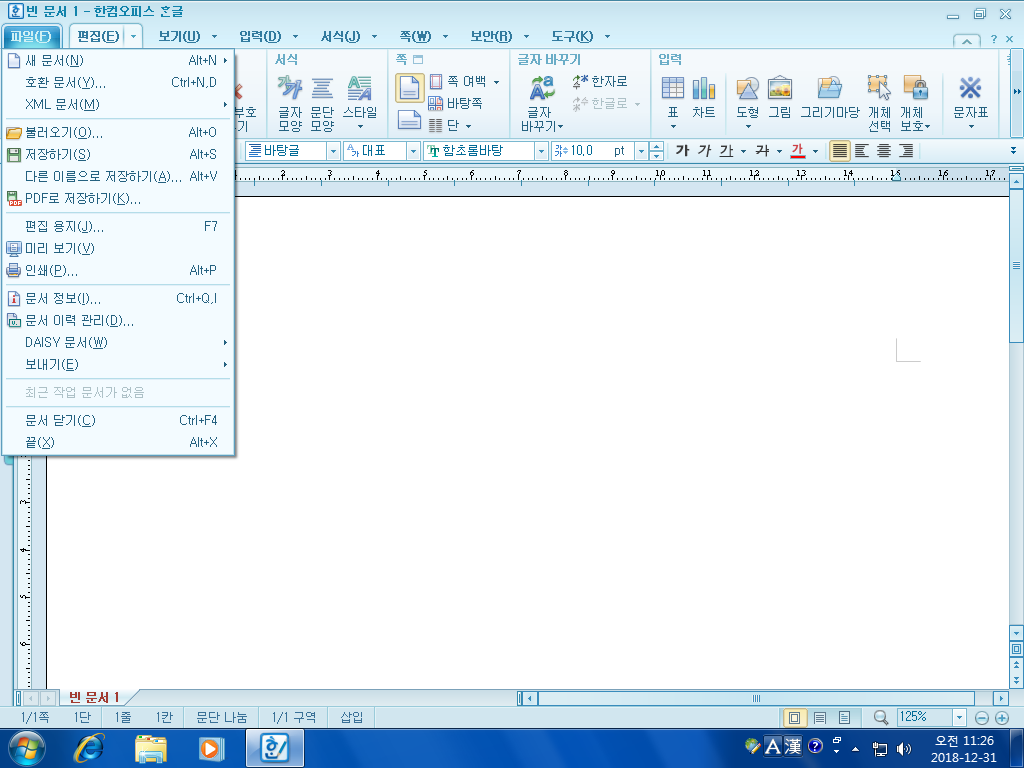
Task: Insert a 그림 picture
Action: [x=779, y=98]
